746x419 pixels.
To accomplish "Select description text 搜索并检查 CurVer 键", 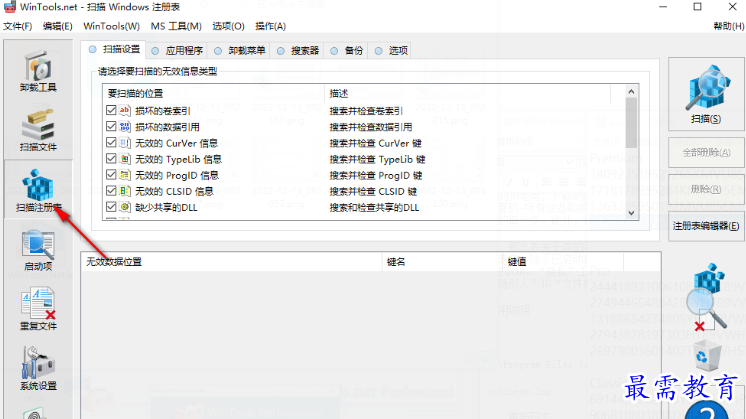I will pyautogui.click(x=375, y=143).
